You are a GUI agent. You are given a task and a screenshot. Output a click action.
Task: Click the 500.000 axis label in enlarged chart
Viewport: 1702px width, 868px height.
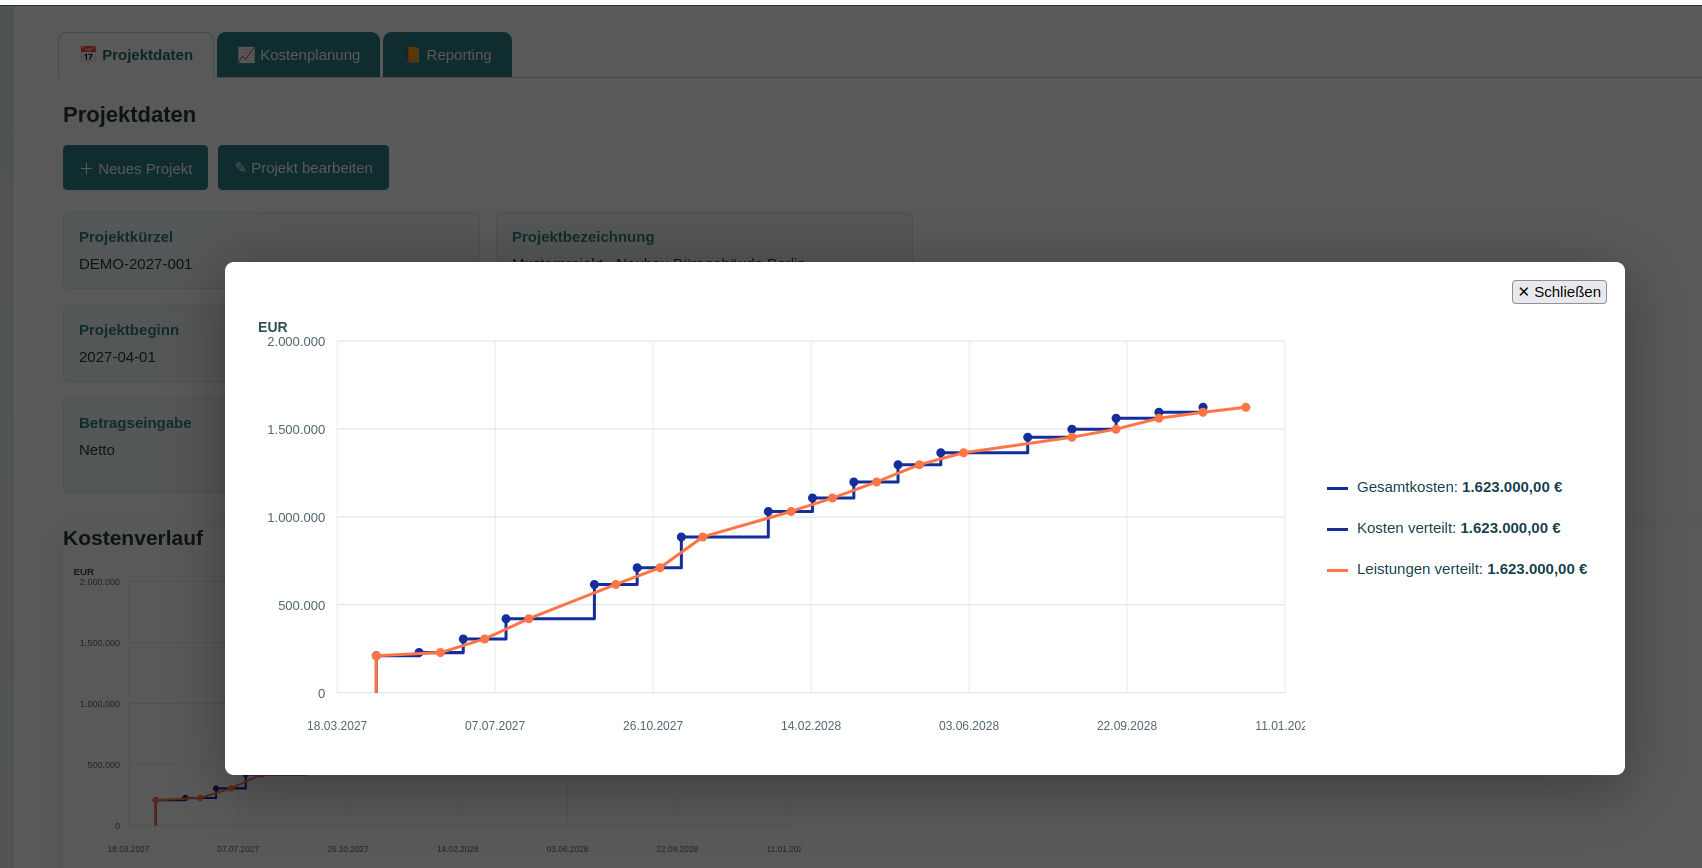(301, 606)
